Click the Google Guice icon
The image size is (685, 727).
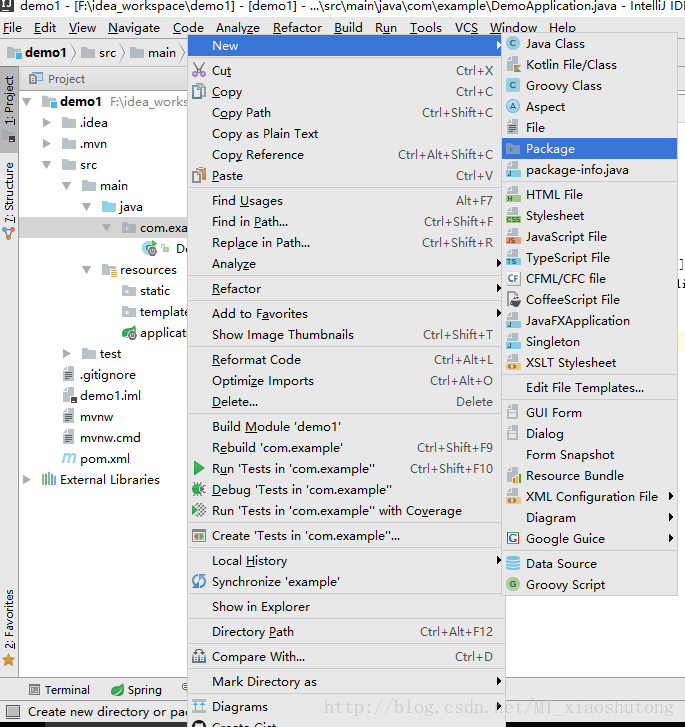pos(512,538)
